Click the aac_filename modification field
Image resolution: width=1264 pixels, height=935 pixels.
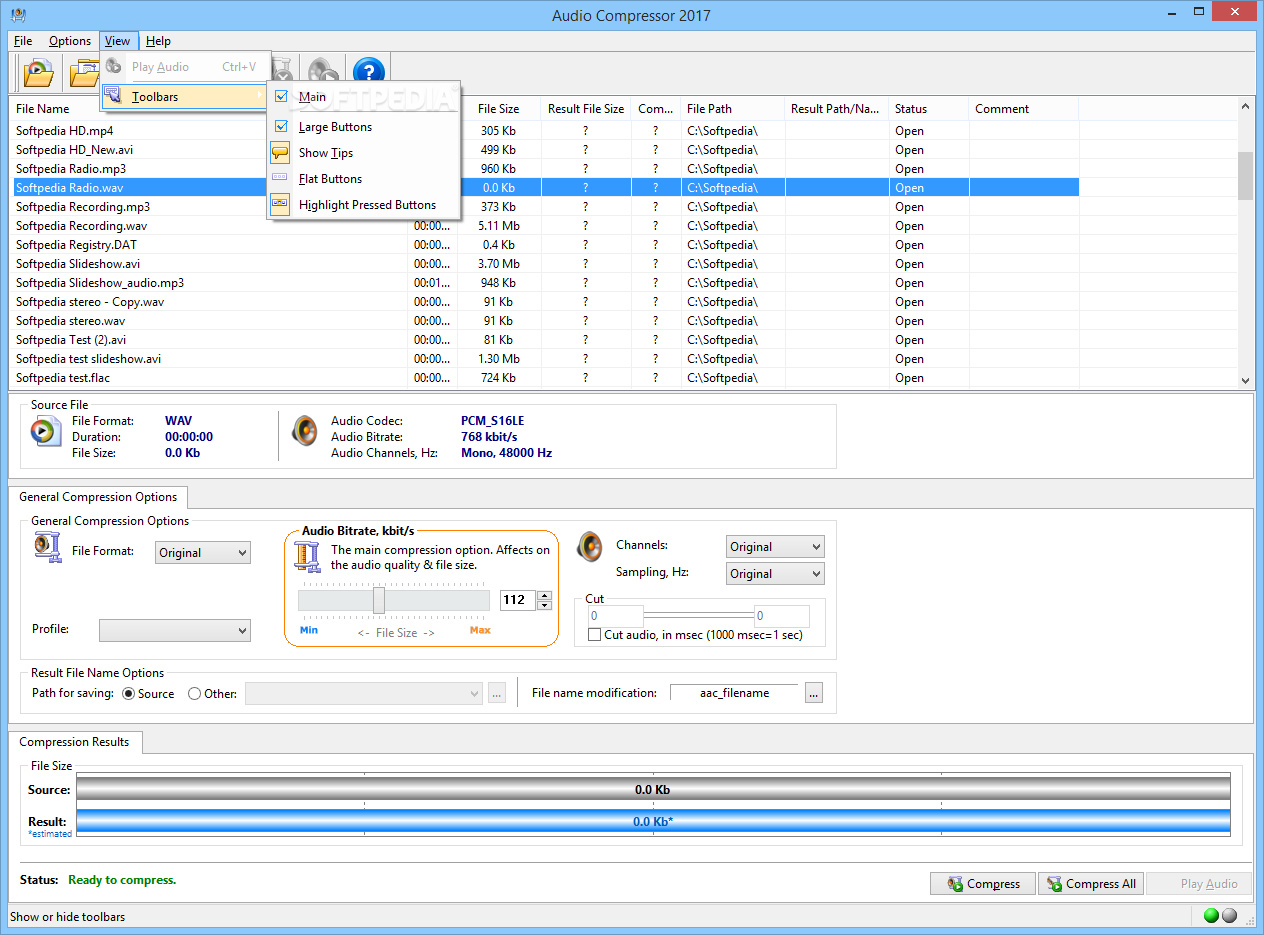click(x=735, y=693)
